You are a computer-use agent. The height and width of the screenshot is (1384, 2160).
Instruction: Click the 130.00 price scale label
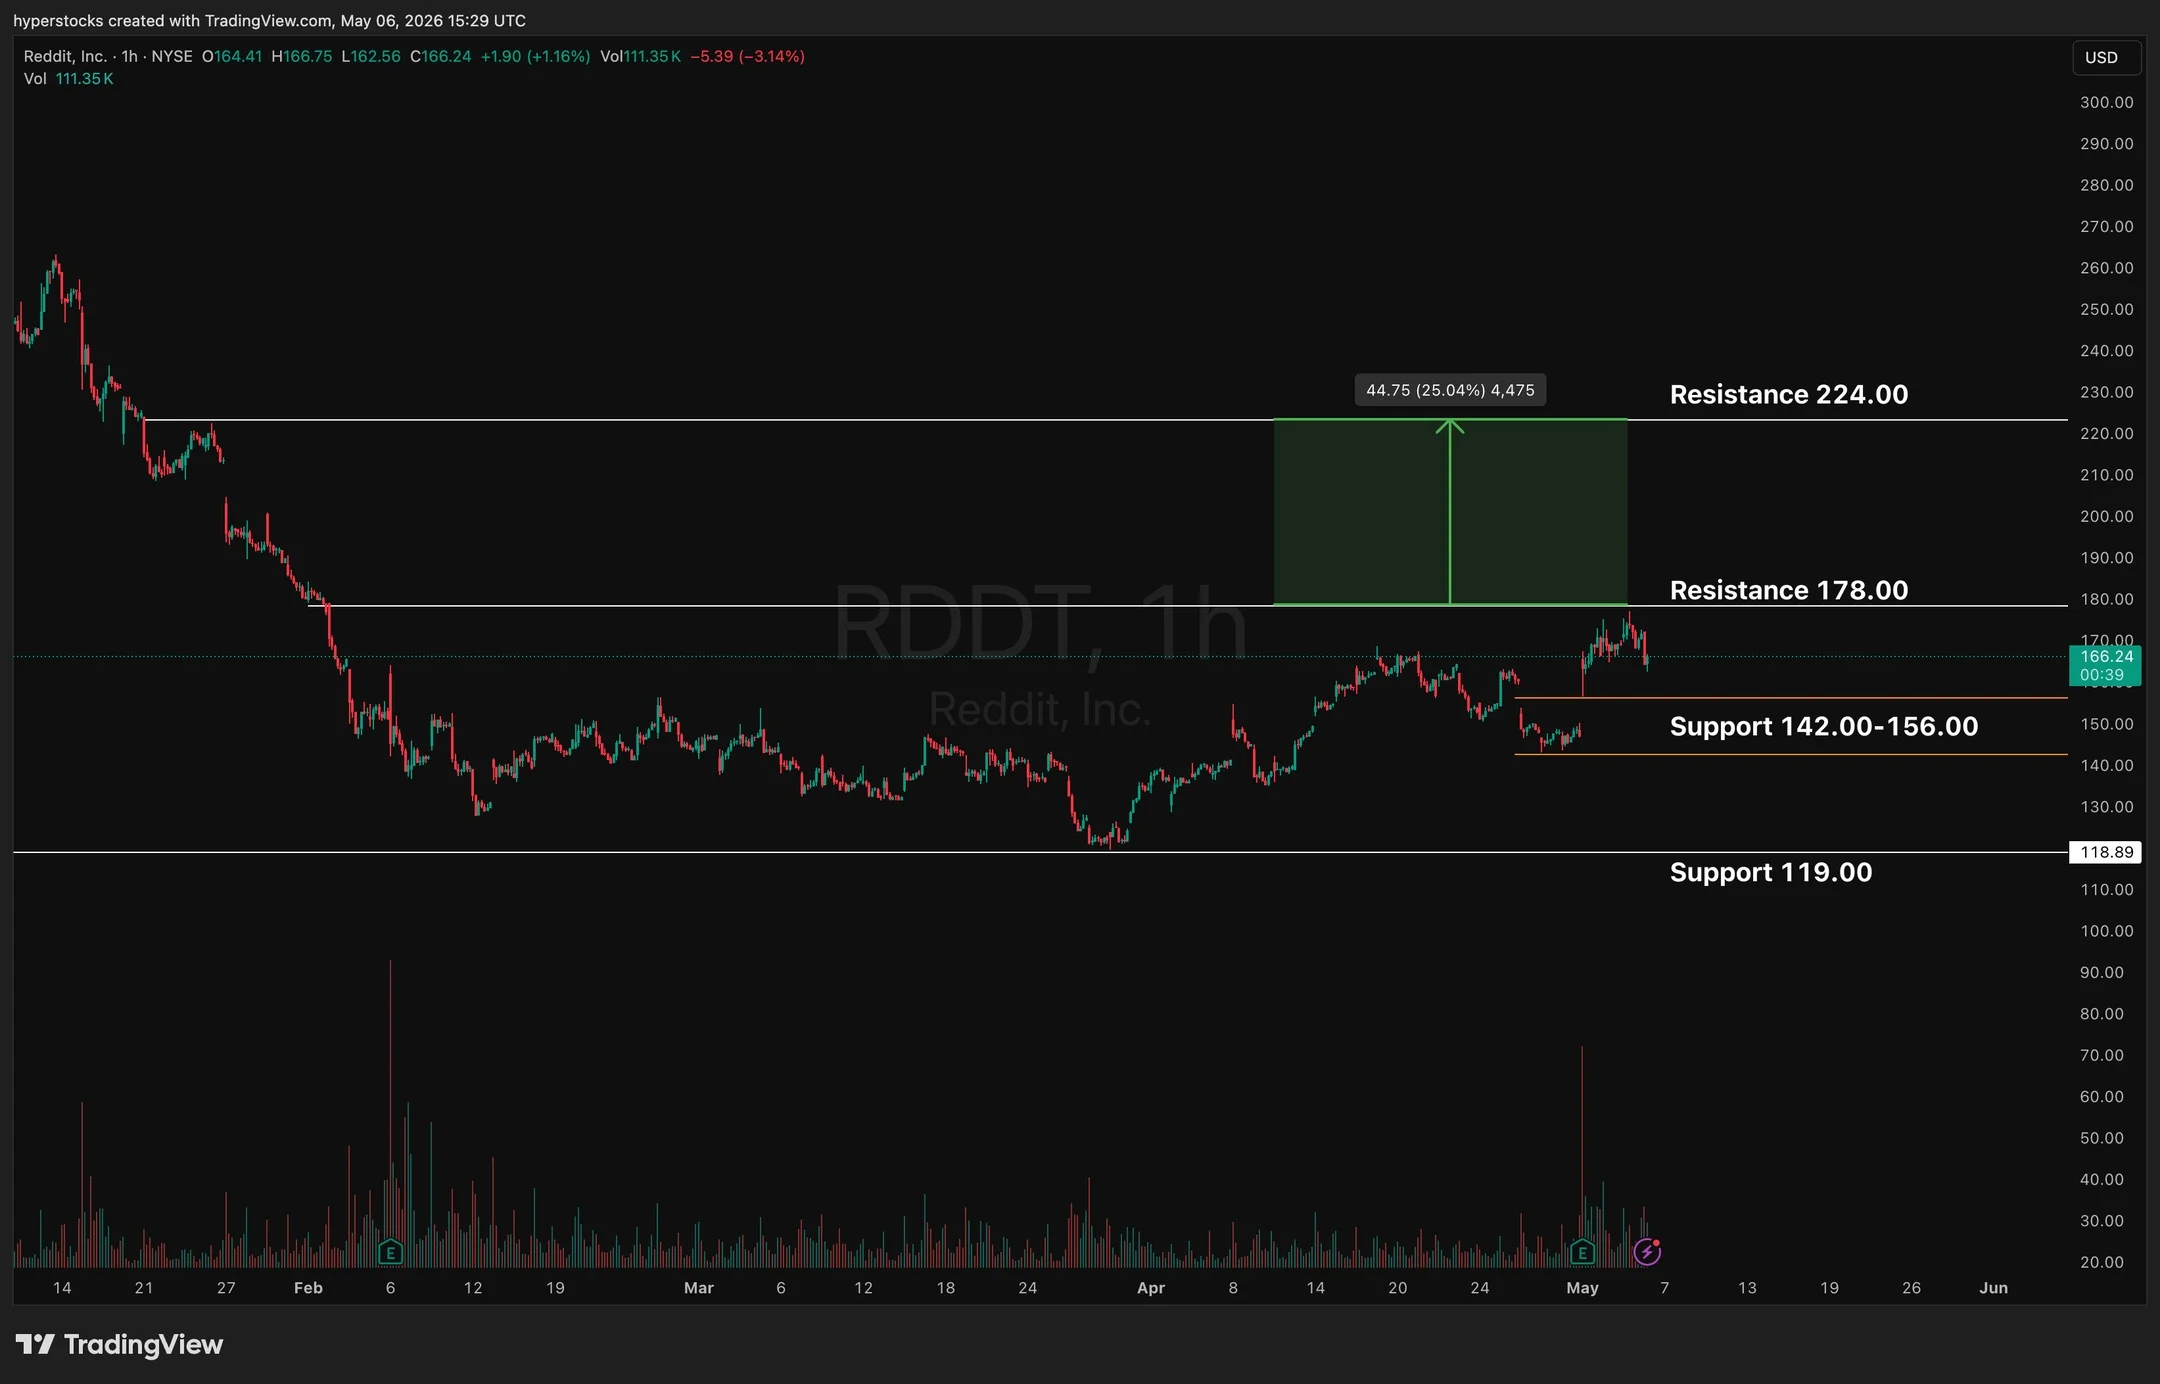pyautogui.click(x=2107, y=807)
